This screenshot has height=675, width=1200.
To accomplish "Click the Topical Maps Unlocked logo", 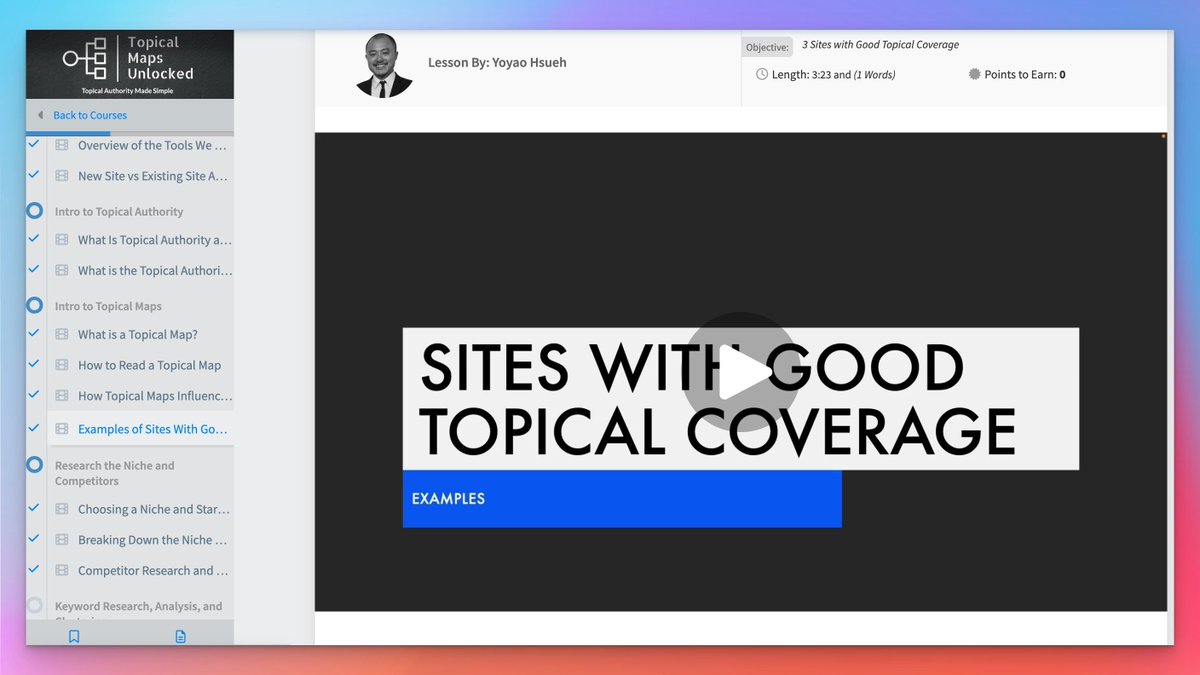I will tap(129, 64).
